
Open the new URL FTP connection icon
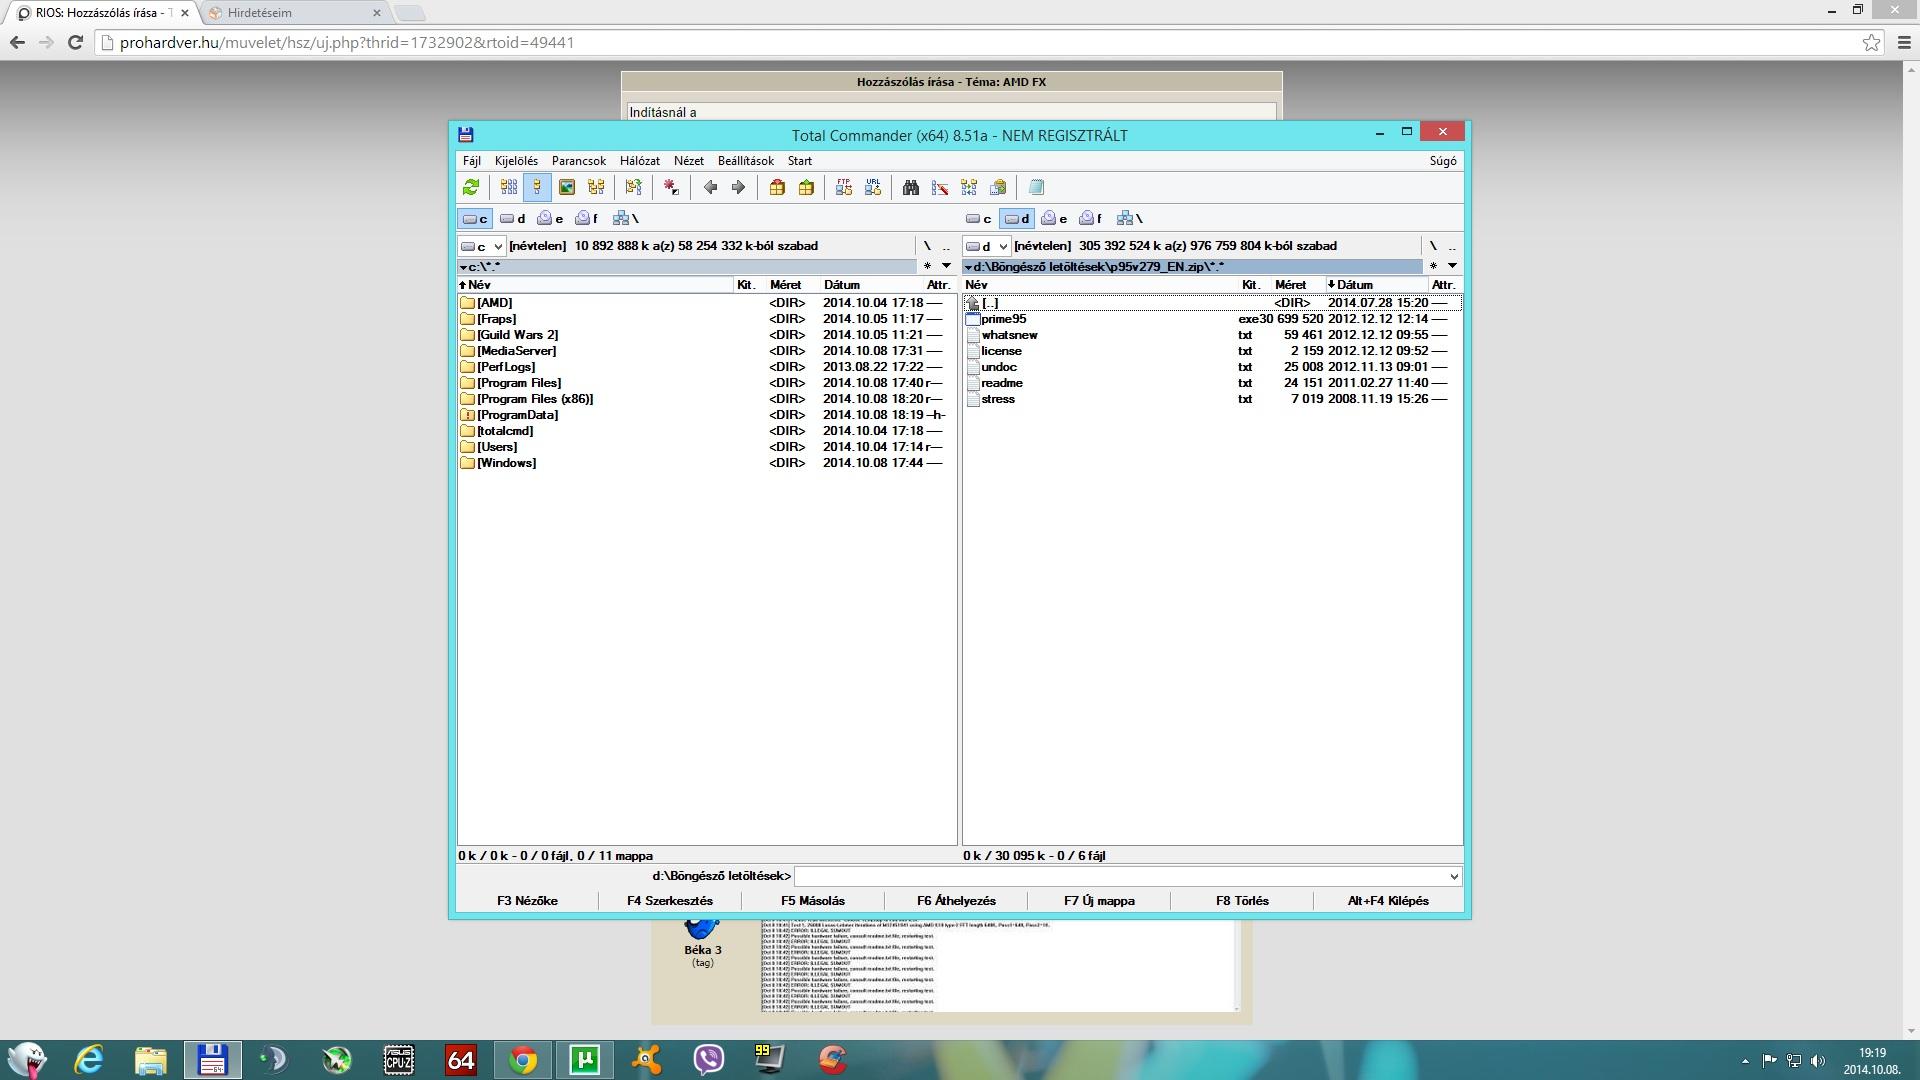873,187
